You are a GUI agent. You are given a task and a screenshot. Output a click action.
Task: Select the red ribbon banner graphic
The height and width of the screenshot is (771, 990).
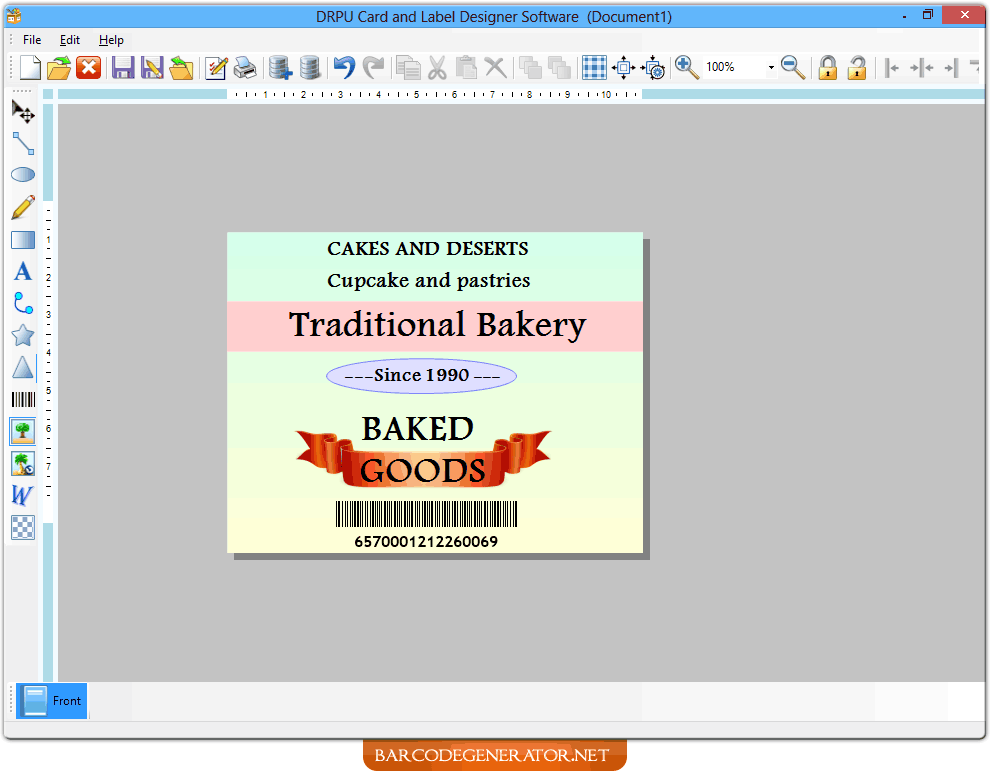point(423,459)
